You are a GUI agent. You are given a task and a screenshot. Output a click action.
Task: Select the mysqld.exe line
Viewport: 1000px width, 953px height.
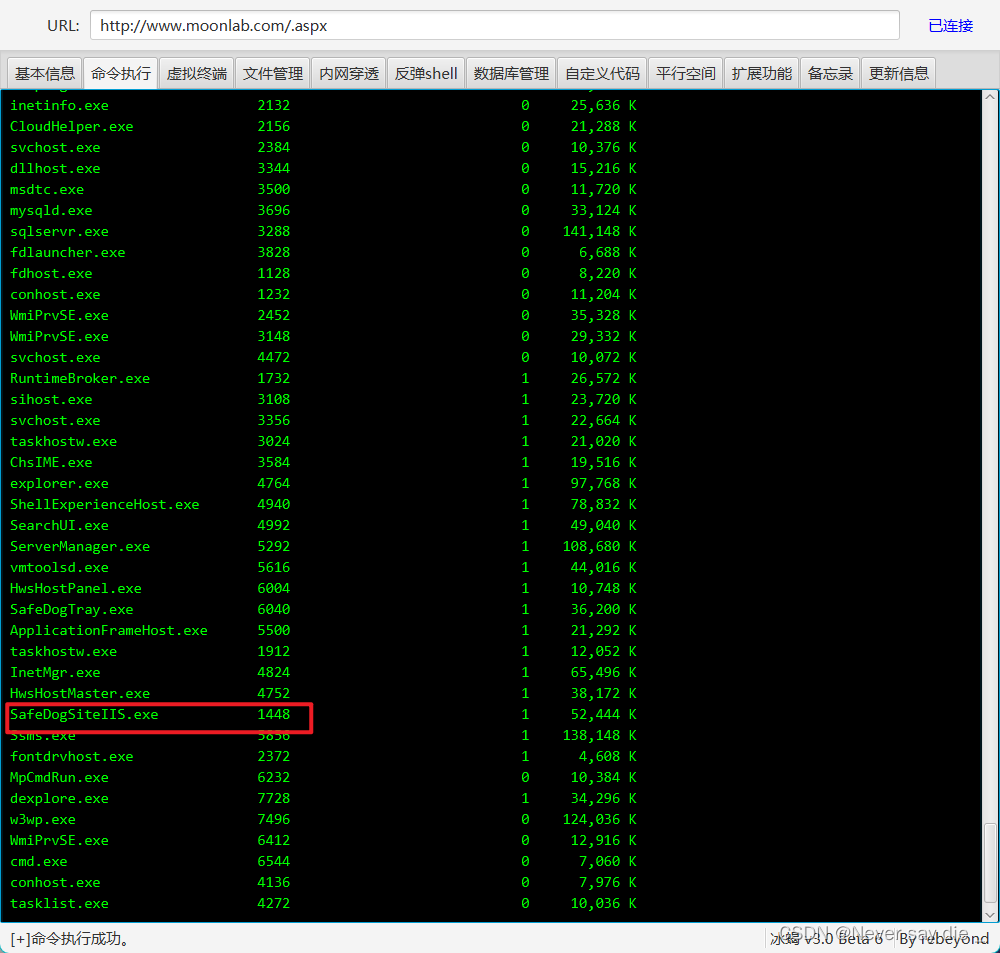point(323,211)
